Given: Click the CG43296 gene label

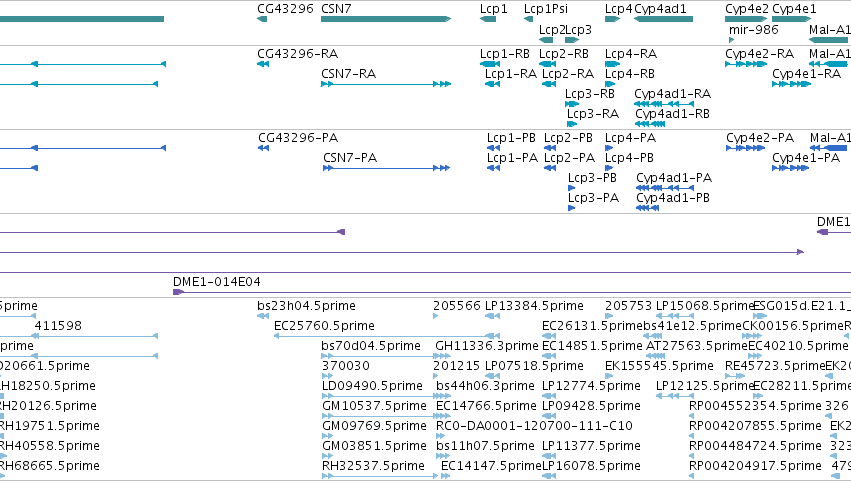Looking at the screenshot, I should pos(285,9).
